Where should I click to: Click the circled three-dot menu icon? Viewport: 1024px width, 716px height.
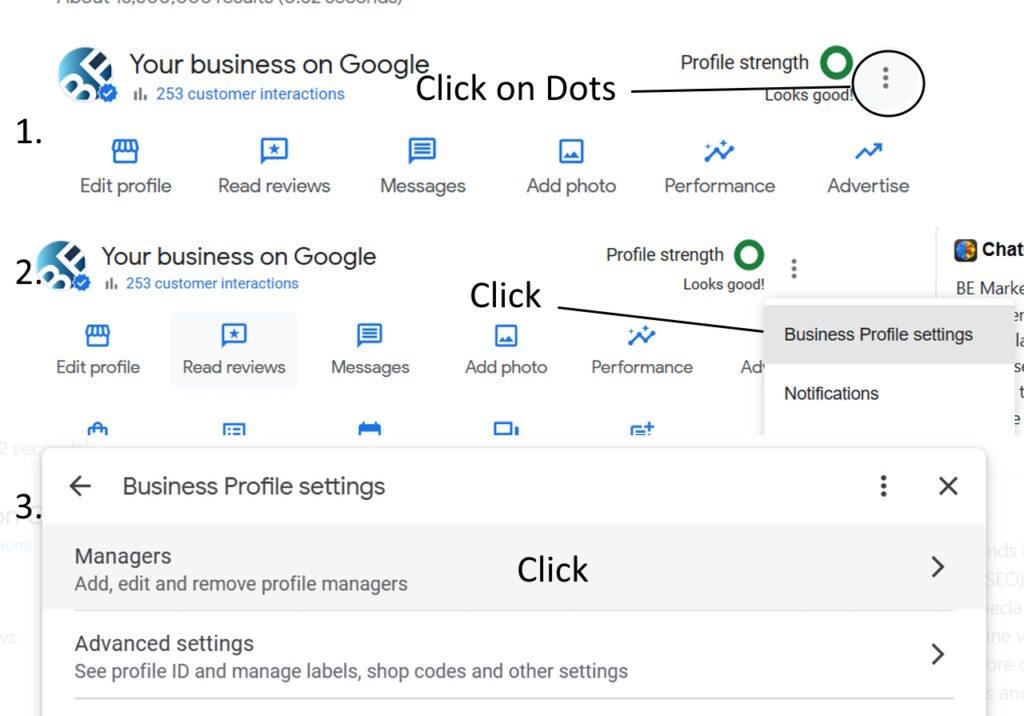tap(885, 78)
